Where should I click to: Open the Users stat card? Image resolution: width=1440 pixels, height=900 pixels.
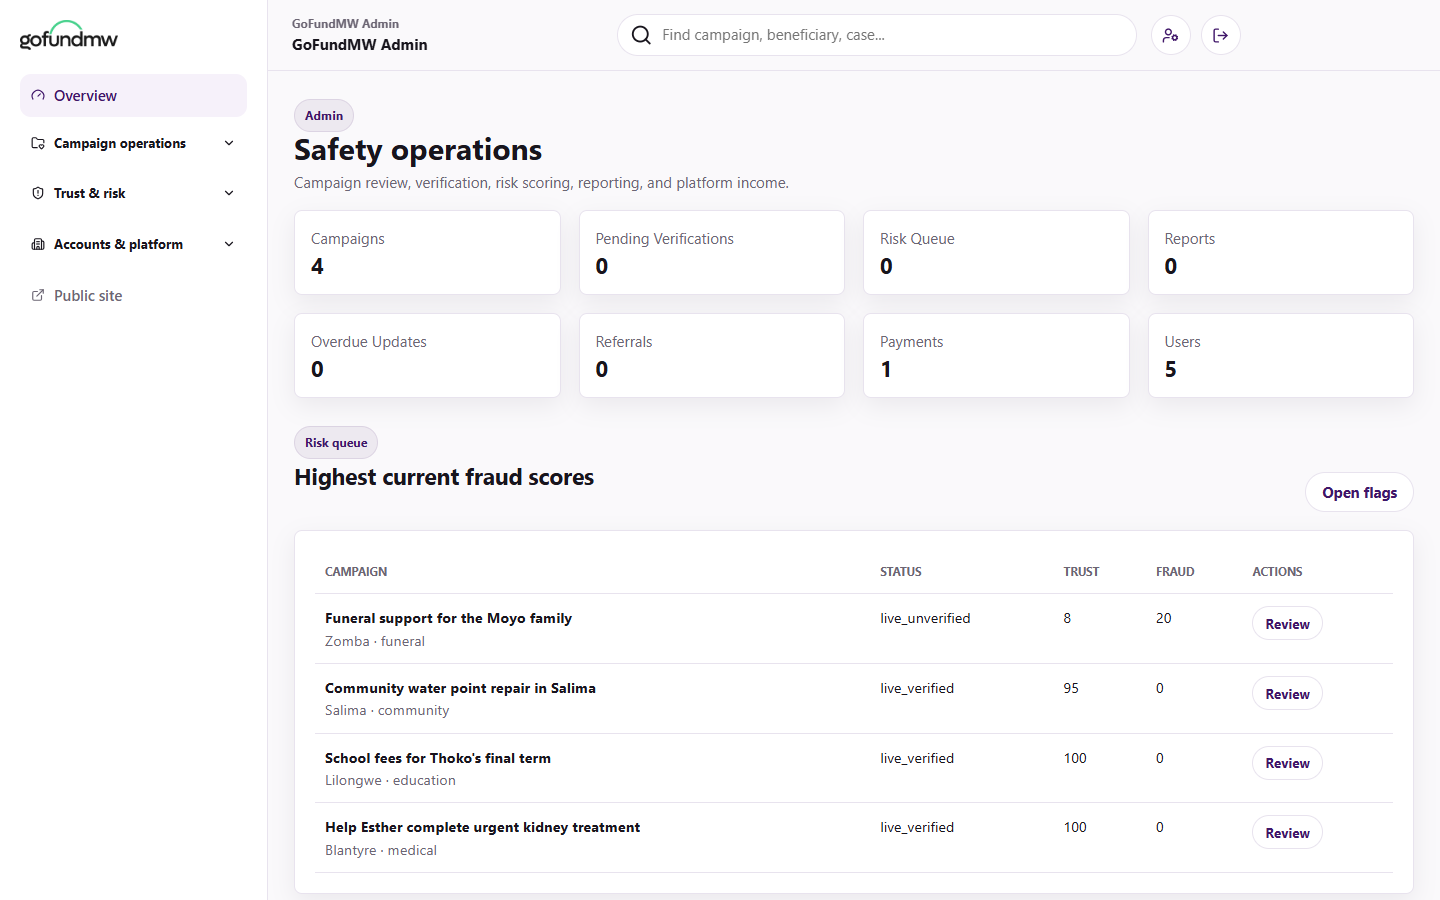tap(1281, 355)
